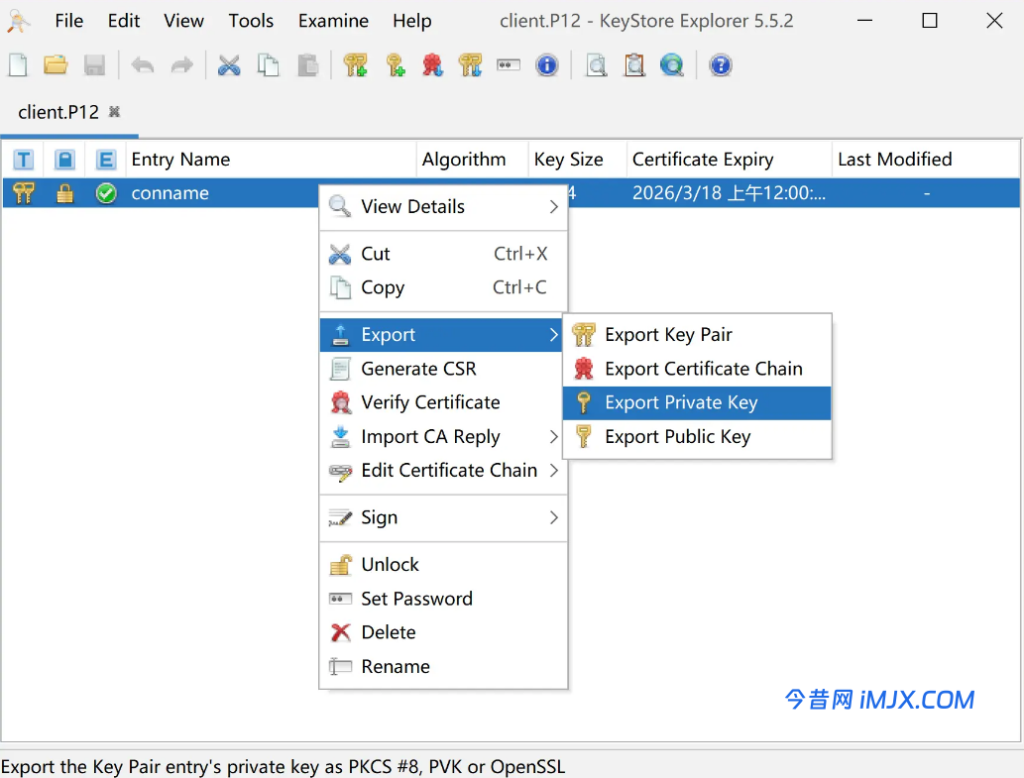Click the Generate Secret Key toolbar icon
This screenshot has width=1024, height=778.
click(395, 65)
